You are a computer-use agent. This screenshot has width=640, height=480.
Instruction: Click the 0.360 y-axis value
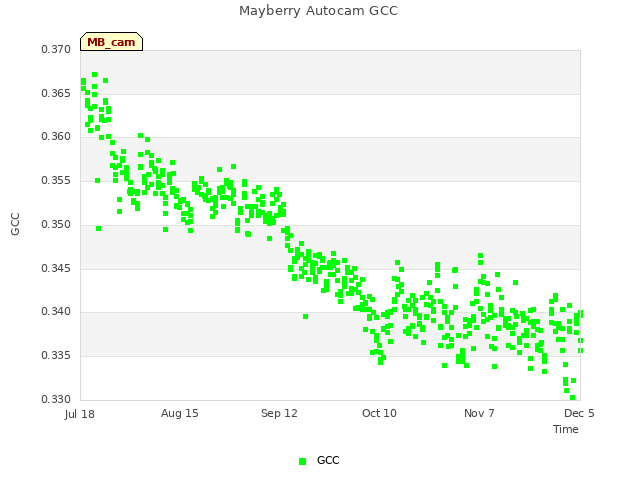pos(56,136)
